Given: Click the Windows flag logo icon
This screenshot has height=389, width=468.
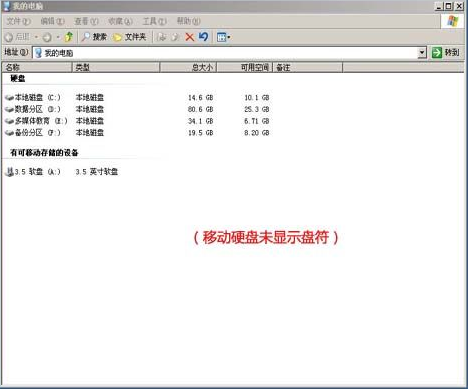Looking at the screenshot, I should [452, 21].
